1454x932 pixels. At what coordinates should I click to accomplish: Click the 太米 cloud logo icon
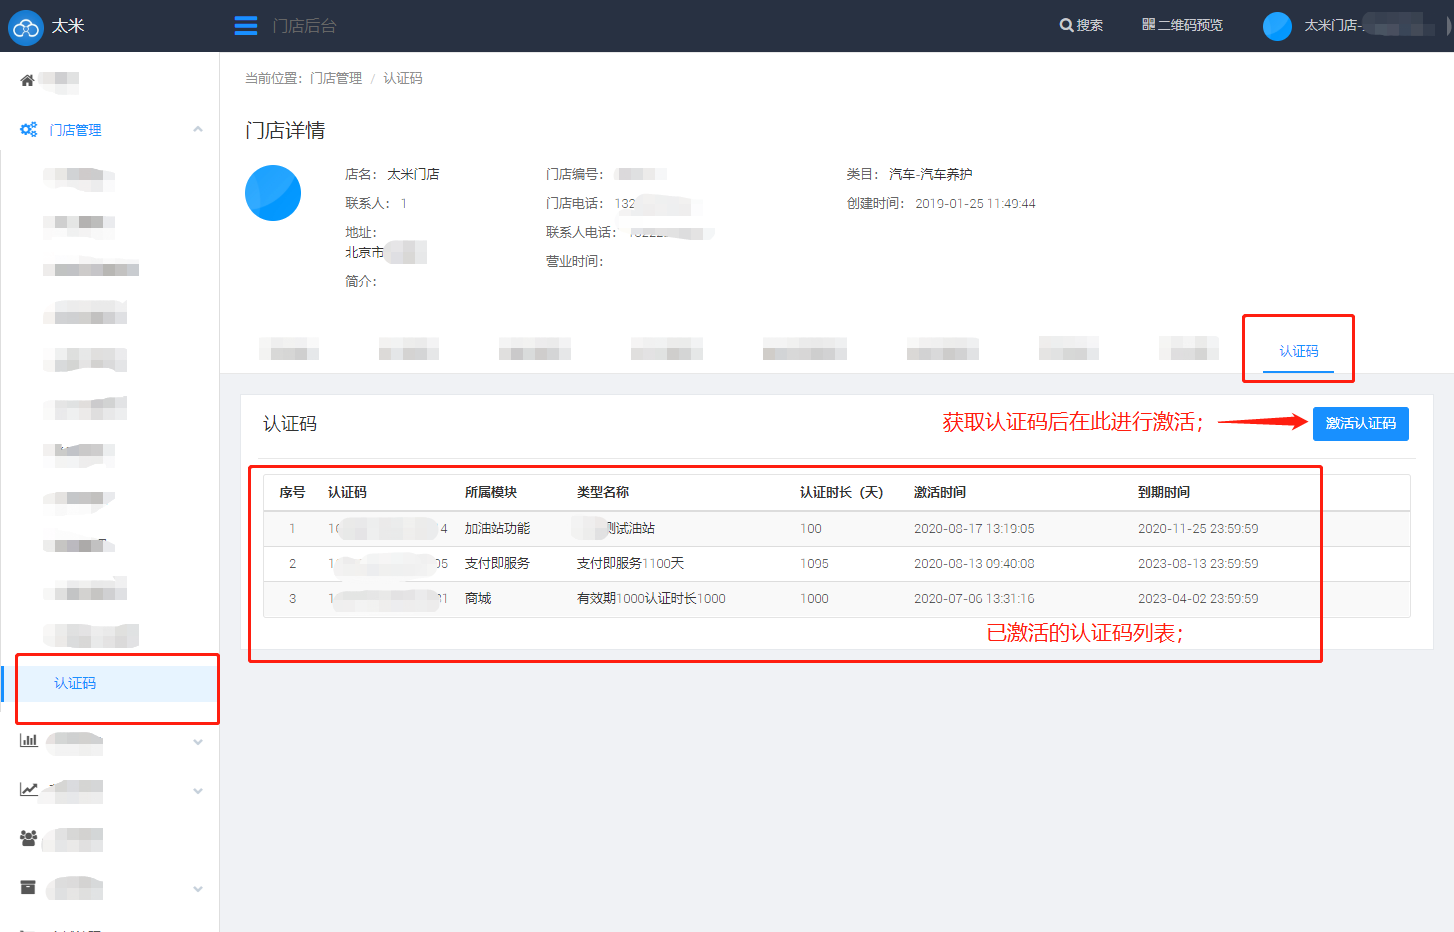click(x=25, y=27)
